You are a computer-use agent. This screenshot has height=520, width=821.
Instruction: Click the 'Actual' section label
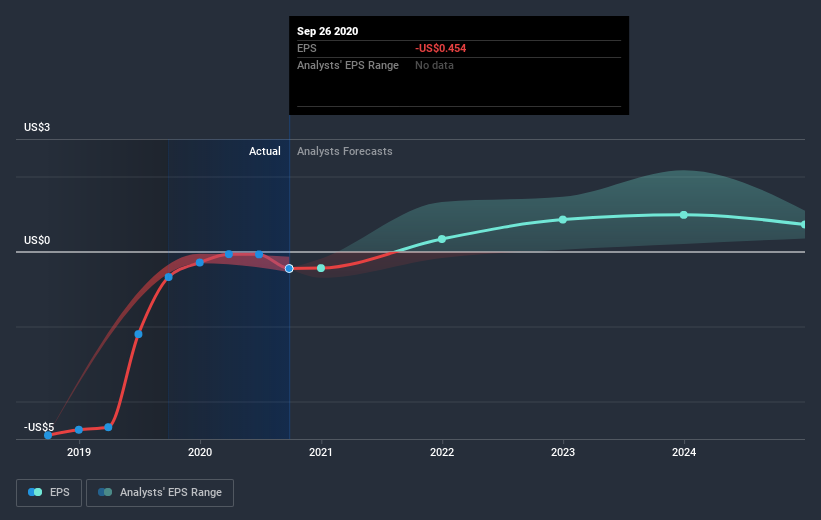coord(264,151)
